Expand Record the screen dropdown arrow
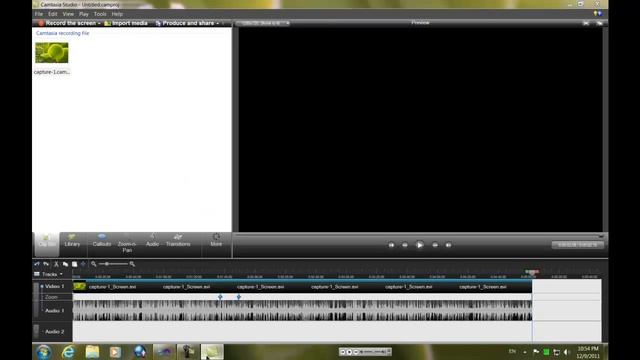Screen dimensions: 640x360 (x=99, y=23)
